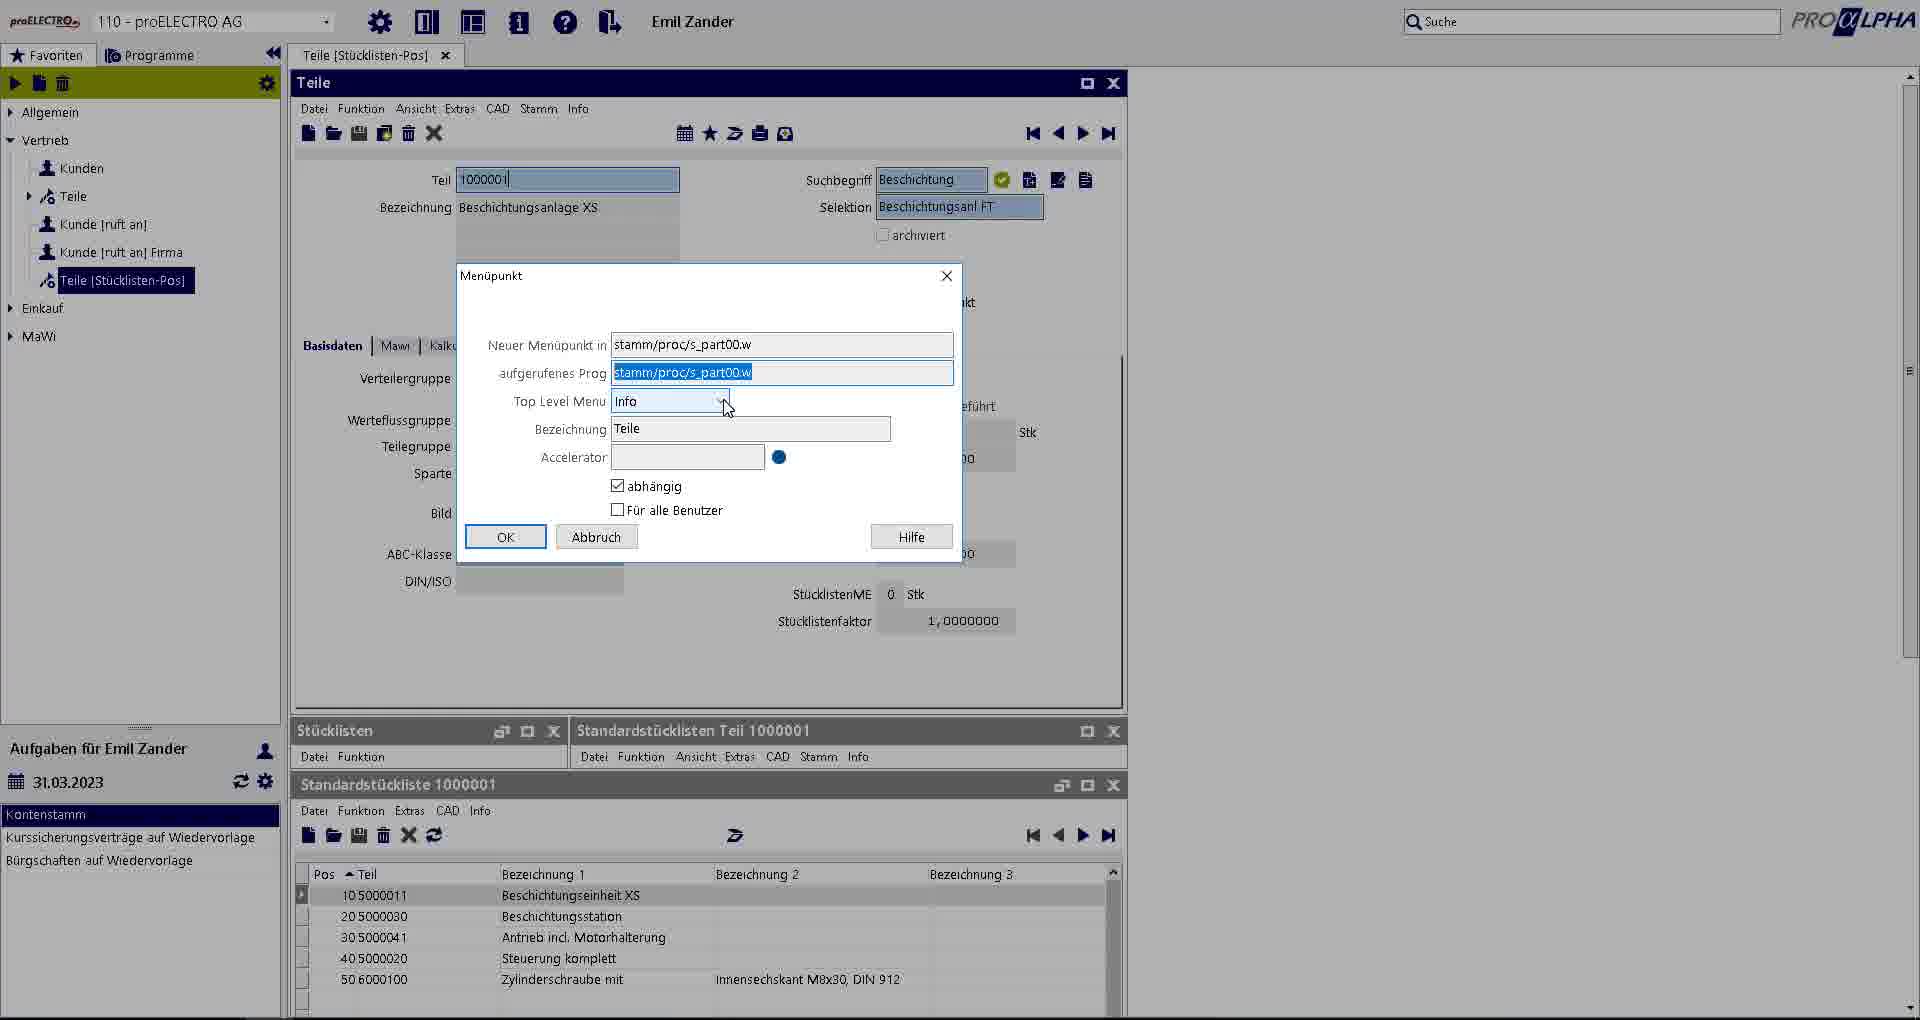1920x1020 pixels.
Task: Click the search magnifier icon in Suche box
Action: (1414, 22)
